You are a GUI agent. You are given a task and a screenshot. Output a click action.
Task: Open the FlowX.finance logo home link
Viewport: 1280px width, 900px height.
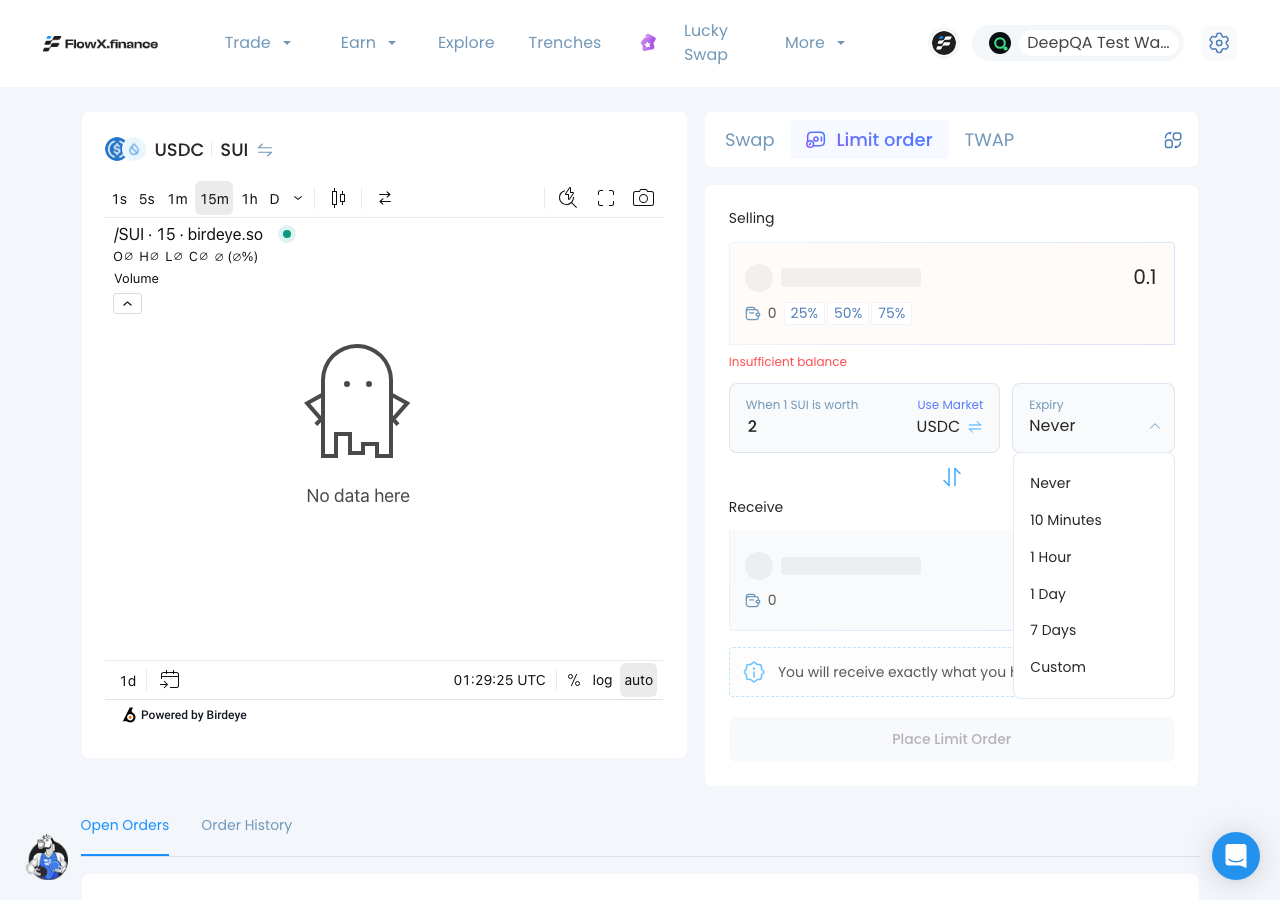coord(100,43)
